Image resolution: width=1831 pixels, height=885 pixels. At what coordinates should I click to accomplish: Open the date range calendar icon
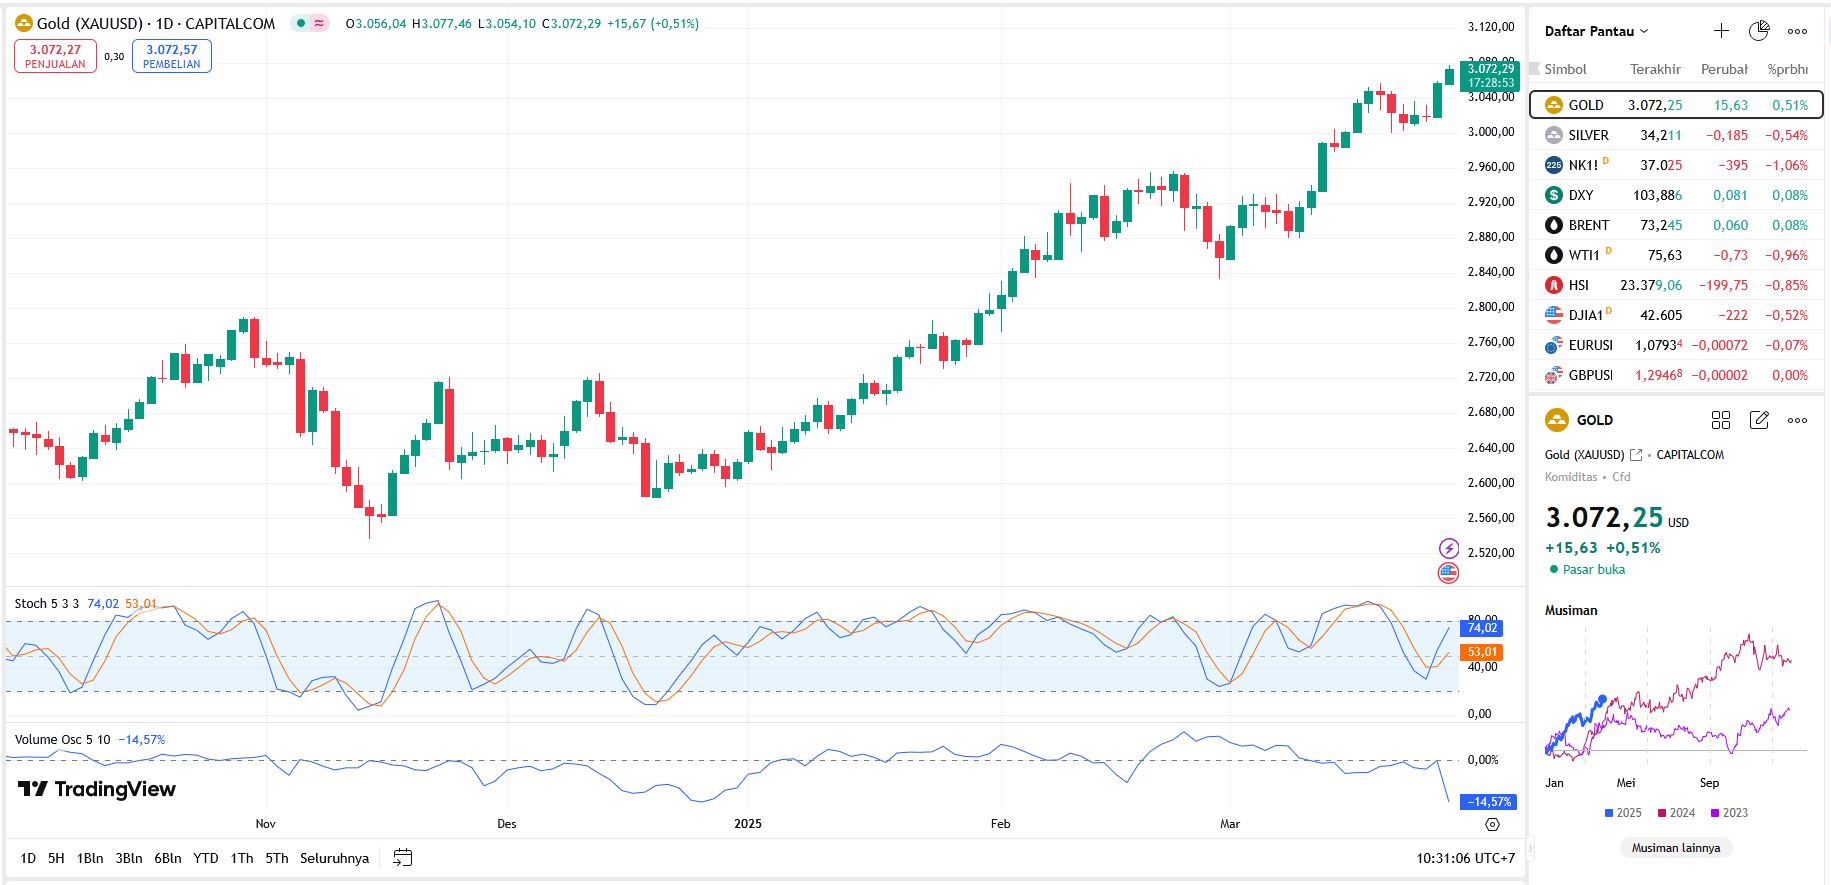coord(402,858)
